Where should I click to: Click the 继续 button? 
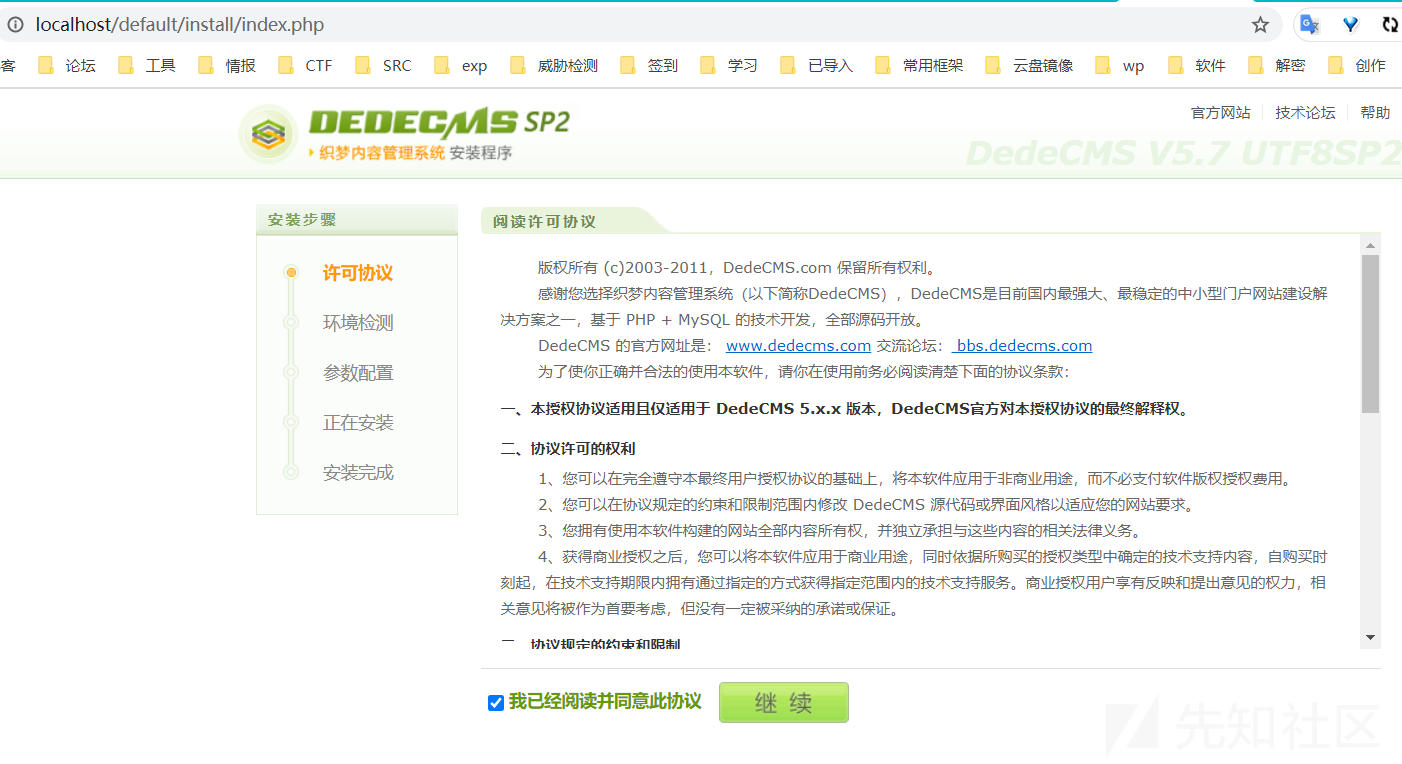tap(784, 702)
